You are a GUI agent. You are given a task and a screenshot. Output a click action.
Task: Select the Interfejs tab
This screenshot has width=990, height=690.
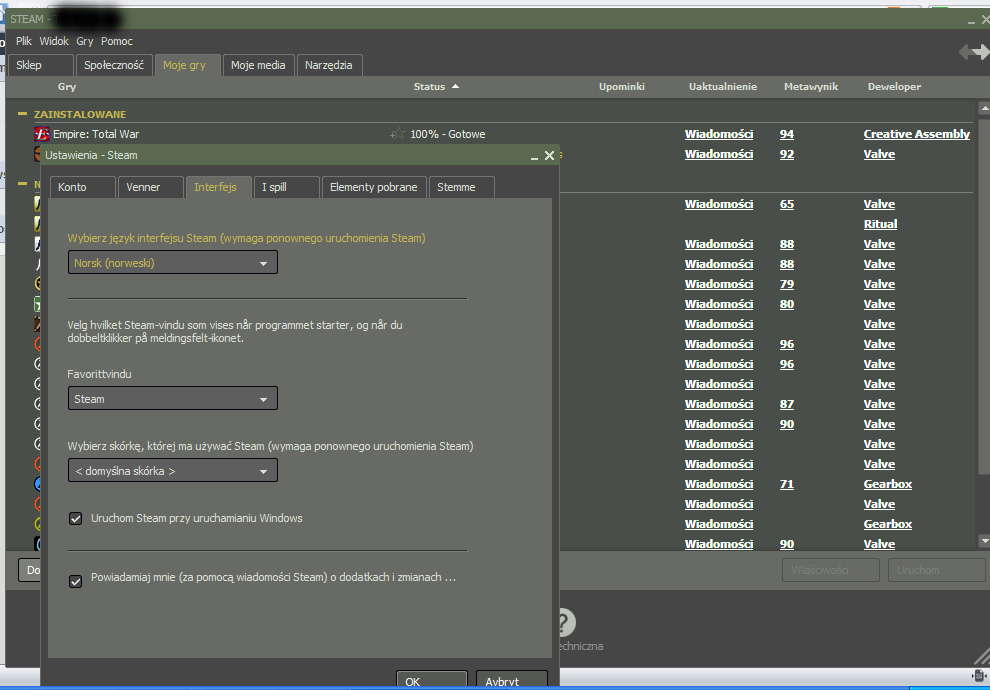(218, 187)
